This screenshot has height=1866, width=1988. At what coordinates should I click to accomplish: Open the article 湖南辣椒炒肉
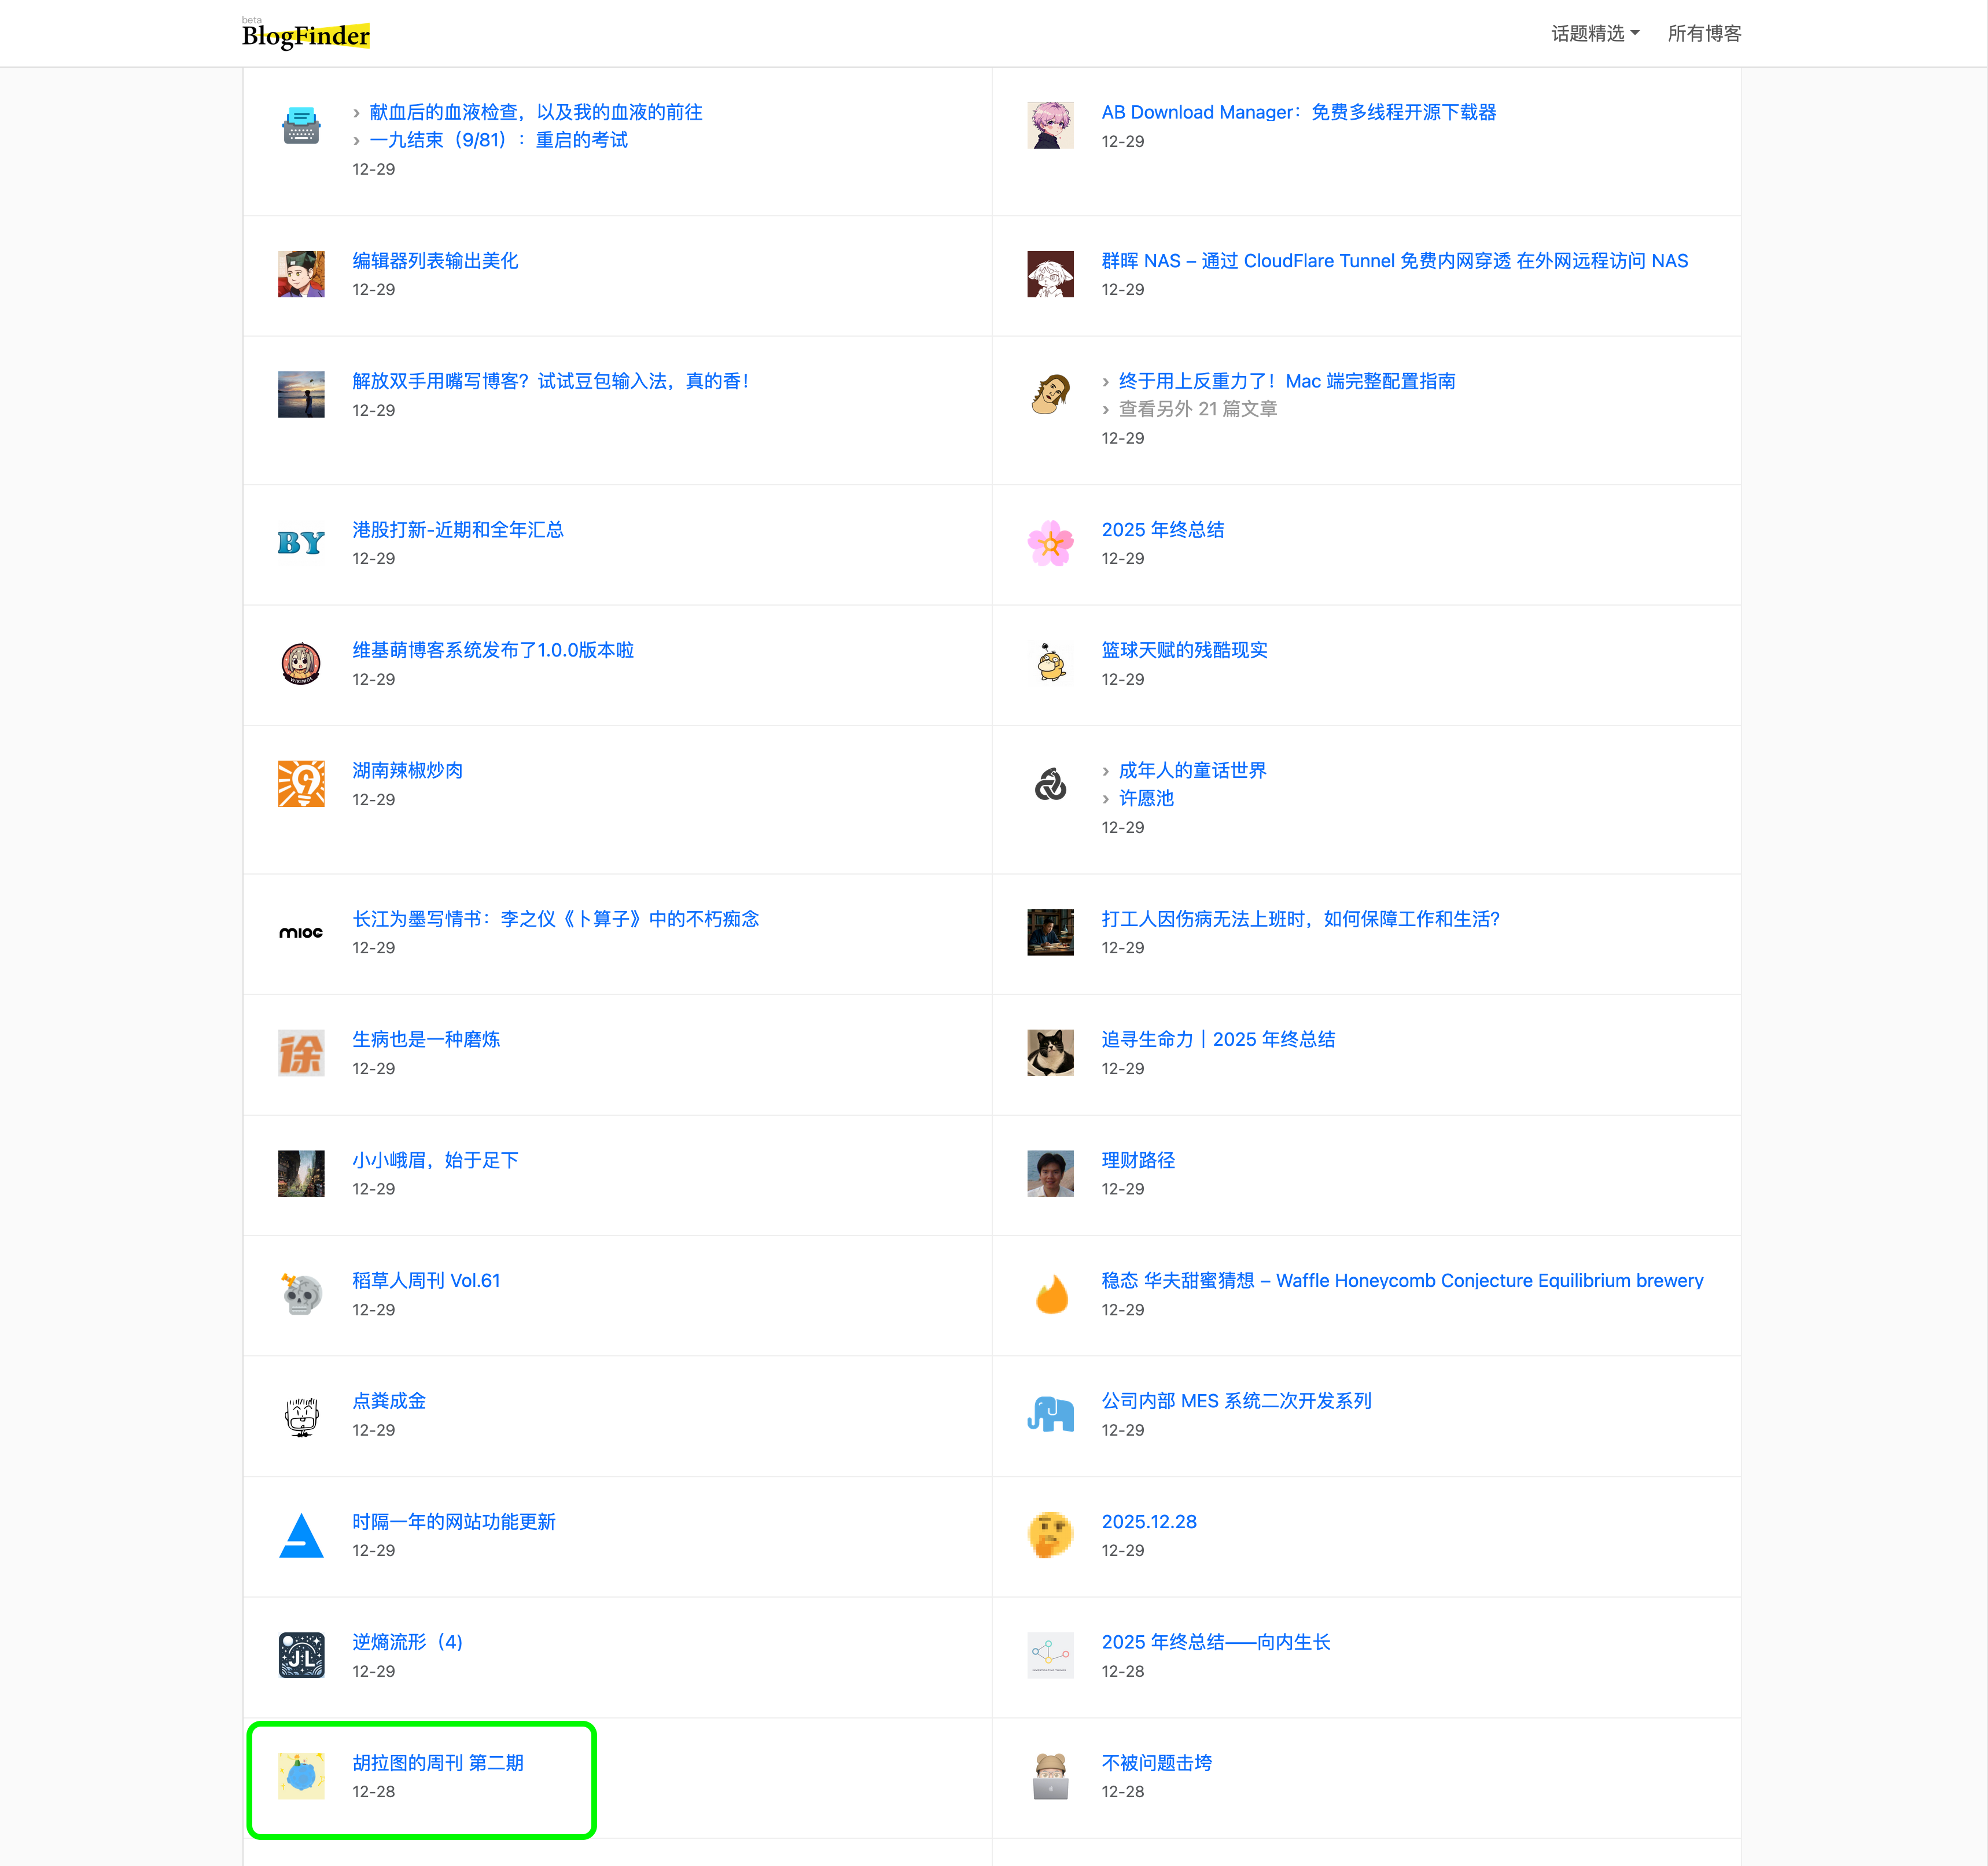point(406,770)
